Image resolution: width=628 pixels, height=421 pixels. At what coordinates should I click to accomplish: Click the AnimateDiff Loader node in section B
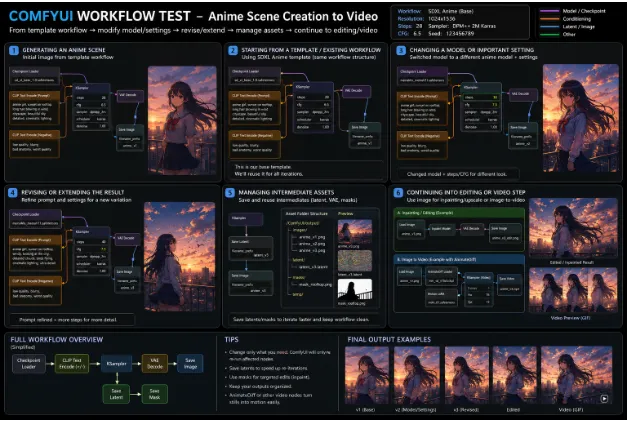coord(441,276)
